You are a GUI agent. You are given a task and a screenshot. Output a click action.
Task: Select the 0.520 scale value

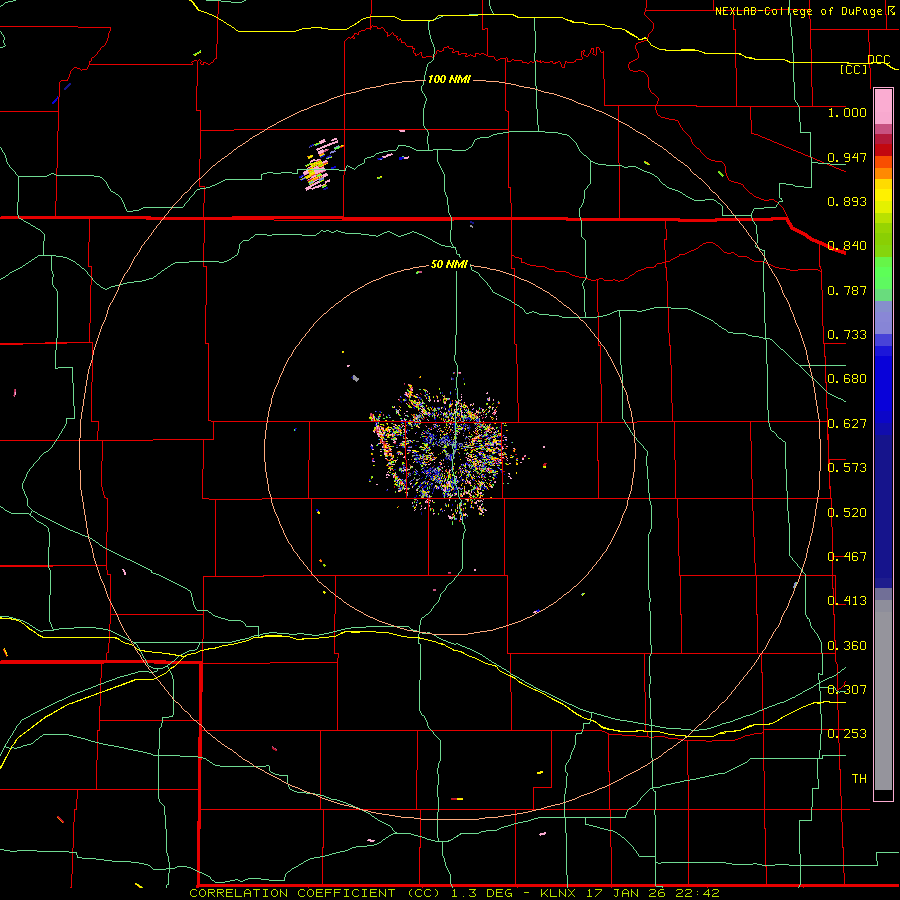(847, 513)
